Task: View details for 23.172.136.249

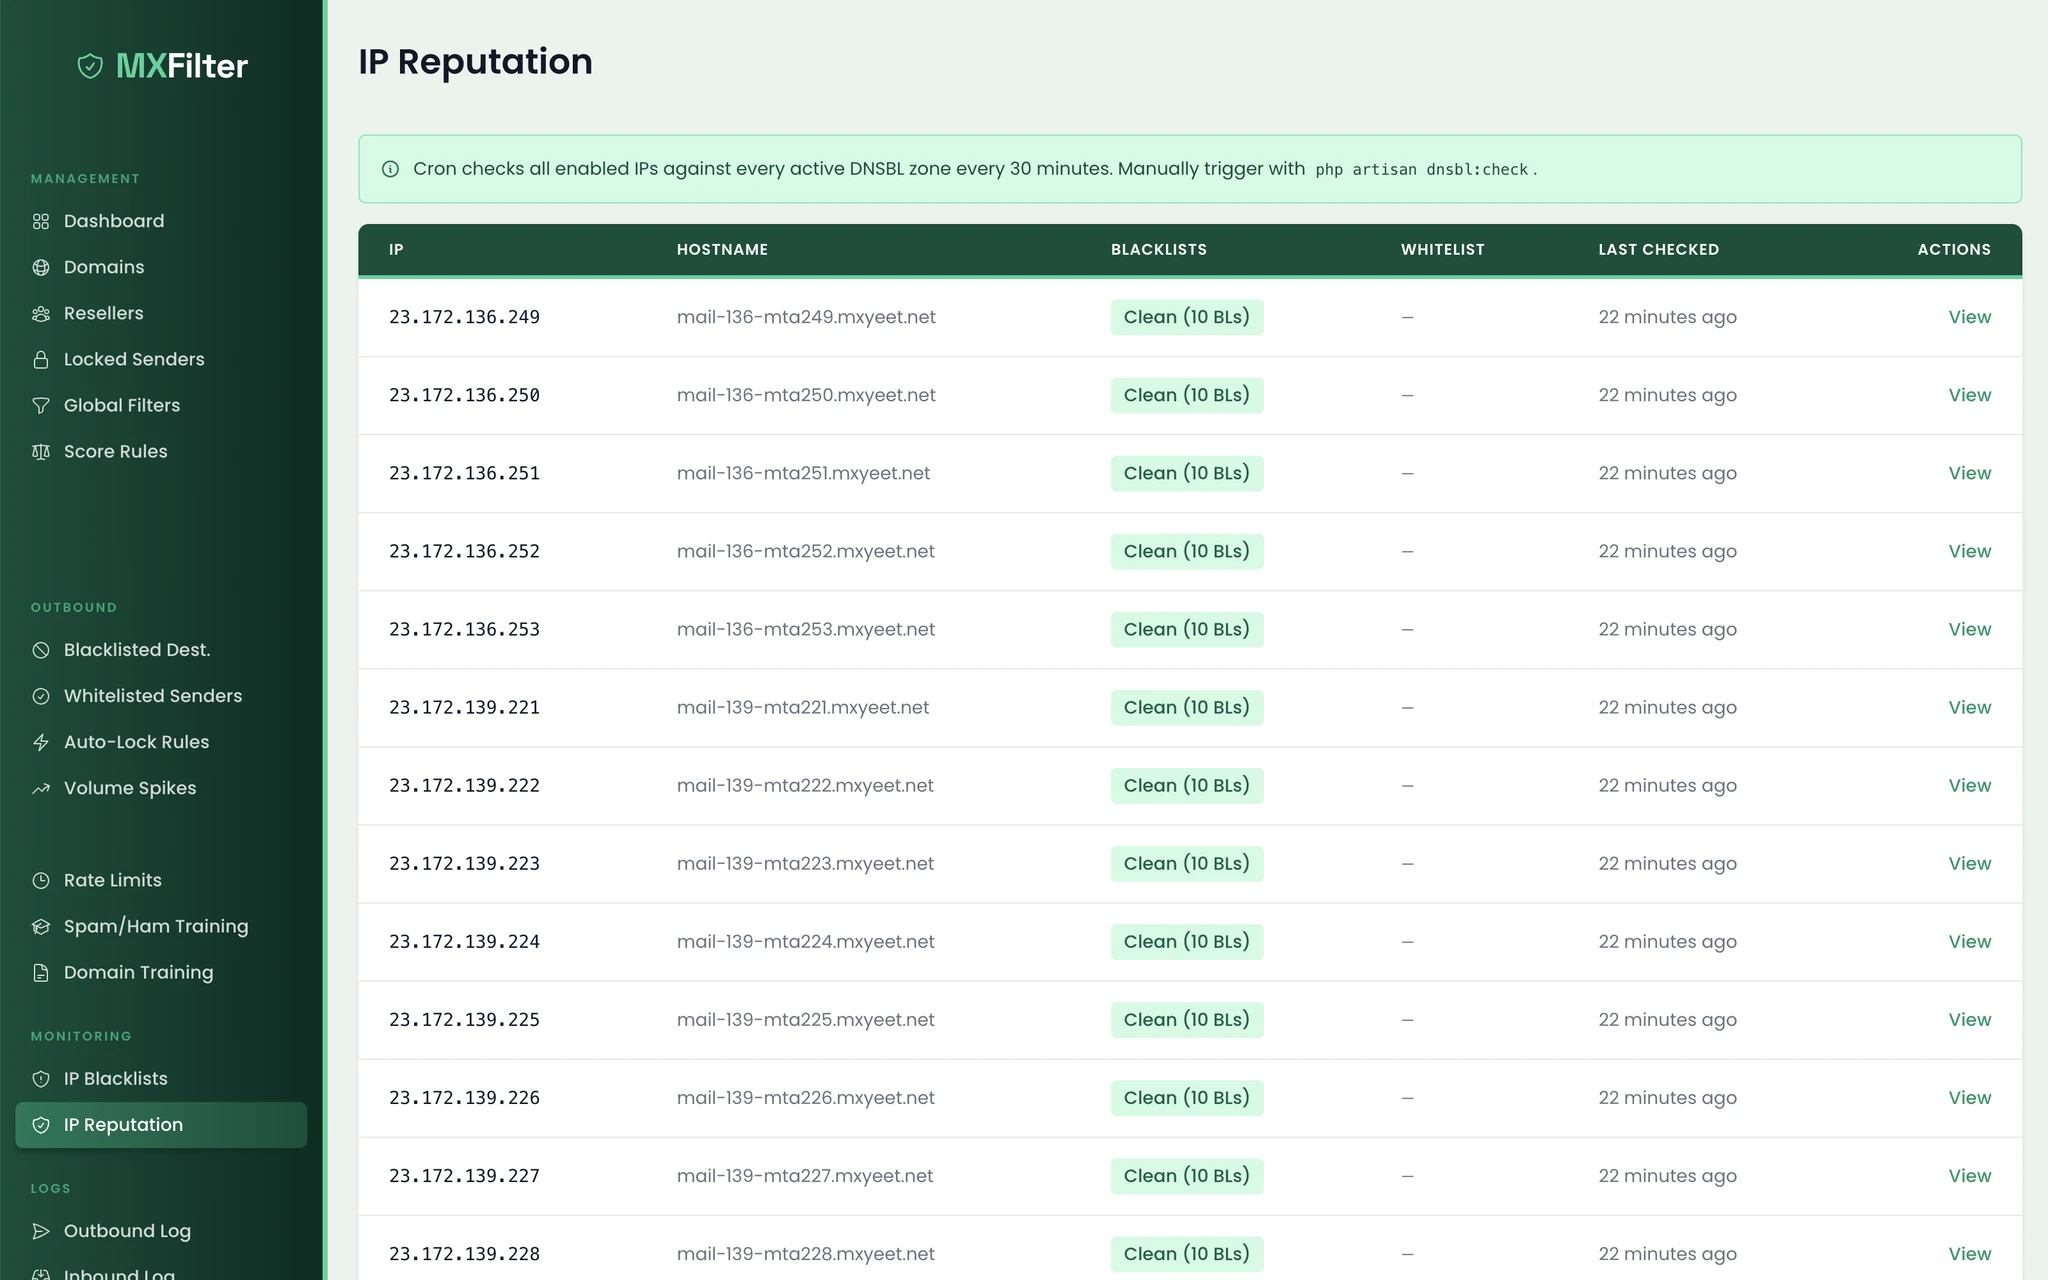Action: tap(1969, 317)
